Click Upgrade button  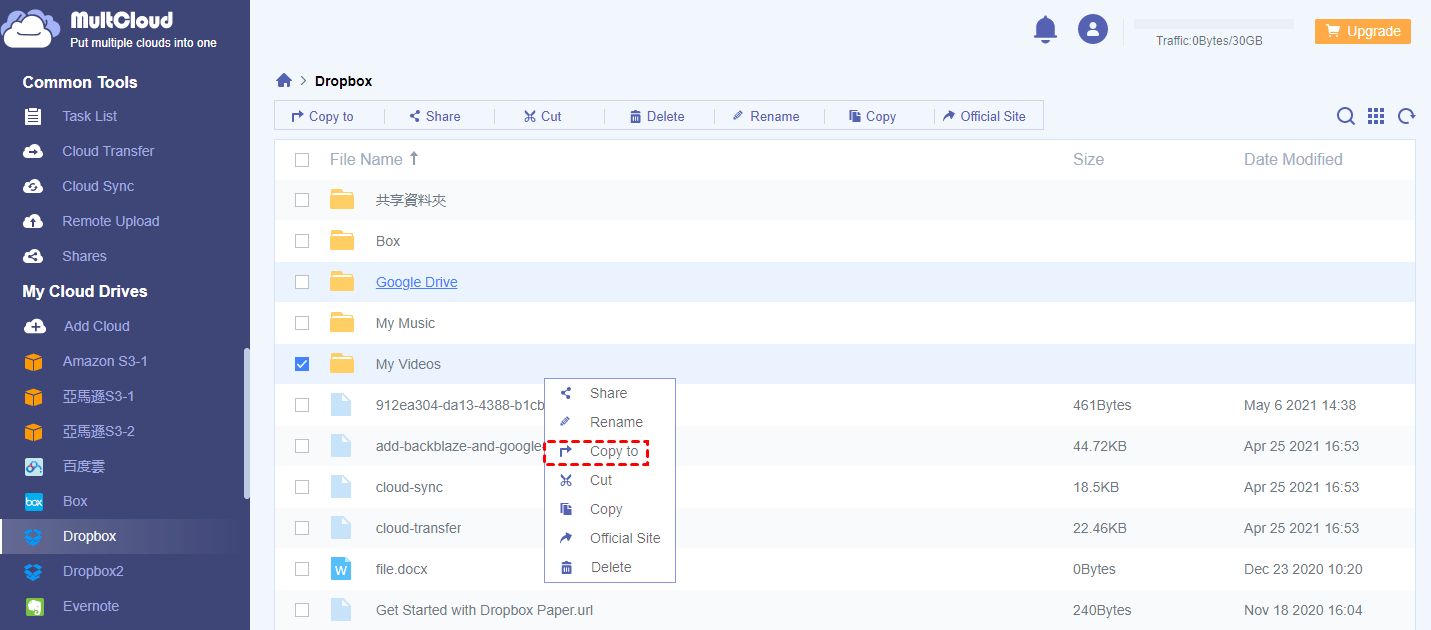click(1363, 31)
